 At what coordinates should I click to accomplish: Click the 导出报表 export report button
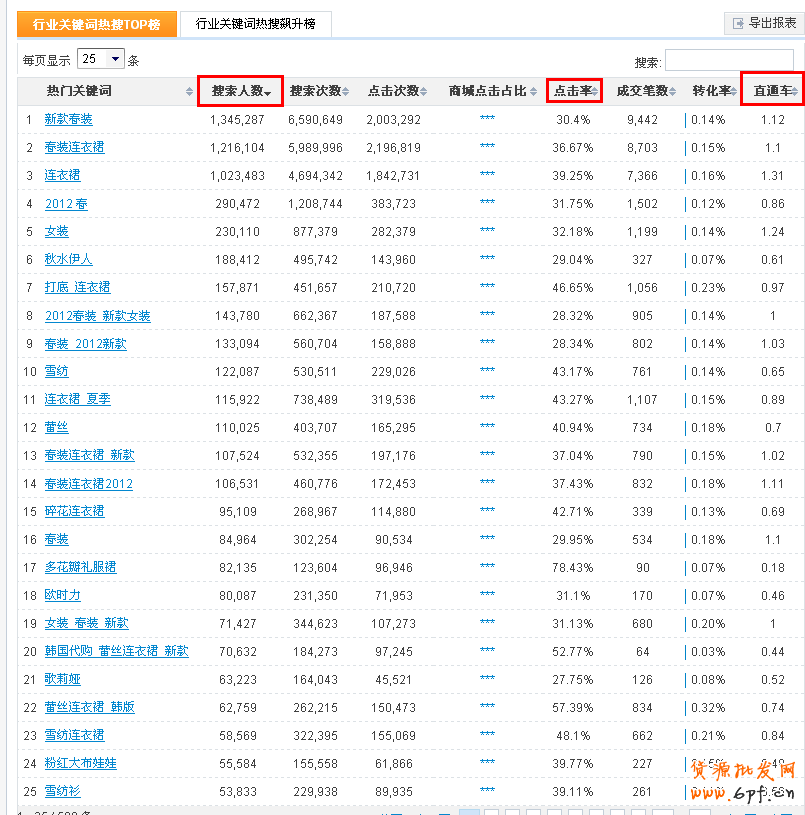tap(763, 23)
